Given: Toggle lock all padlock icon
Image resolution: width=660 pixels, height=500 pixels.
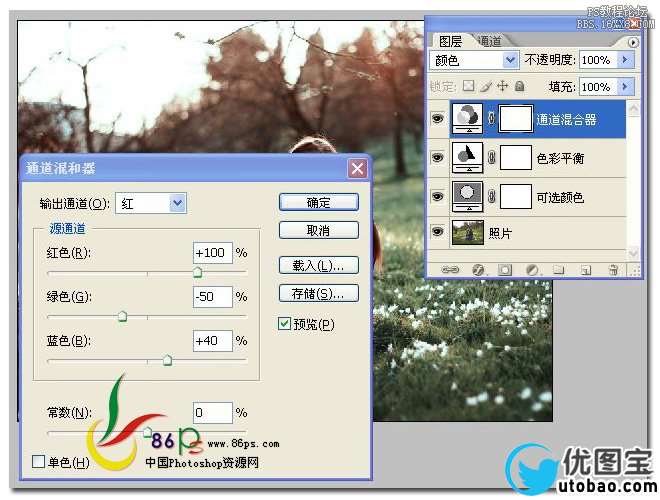Looking at the screenshot, I should 520,86.
